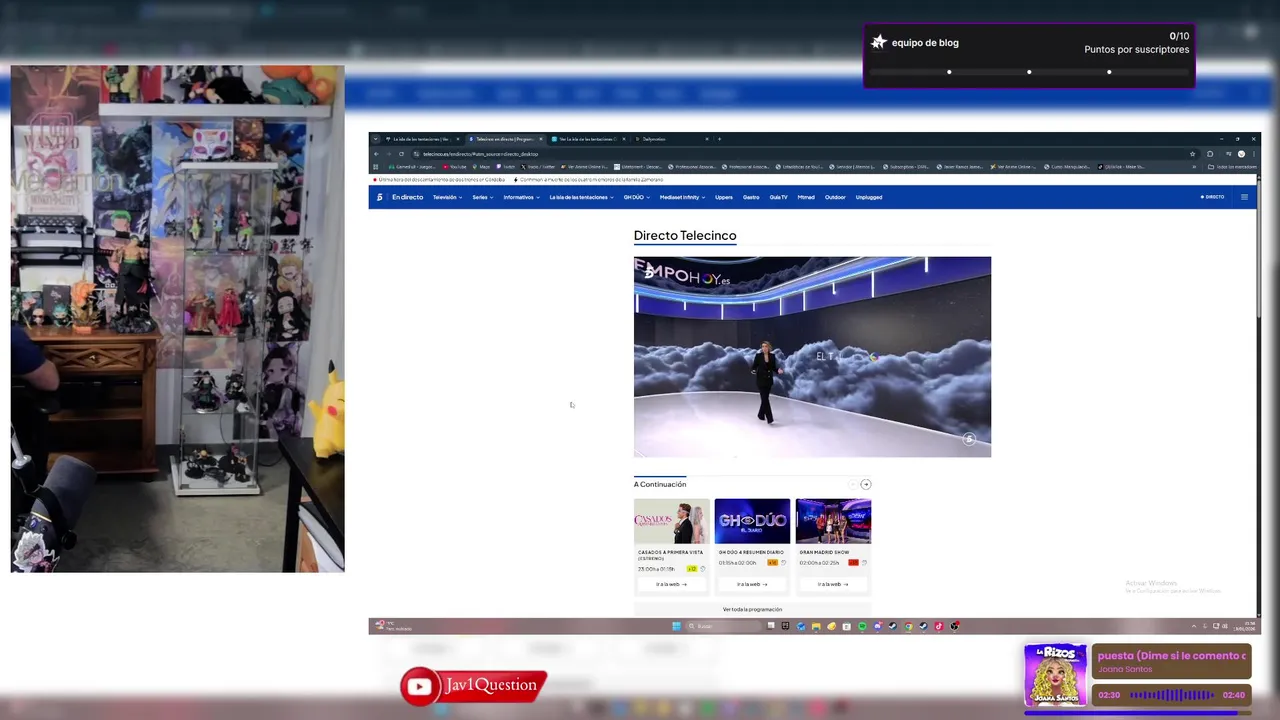Show hidden system tray icons chevron
The width and height of the screenshot is (1280, 720).
click(x=1195, y=626)
